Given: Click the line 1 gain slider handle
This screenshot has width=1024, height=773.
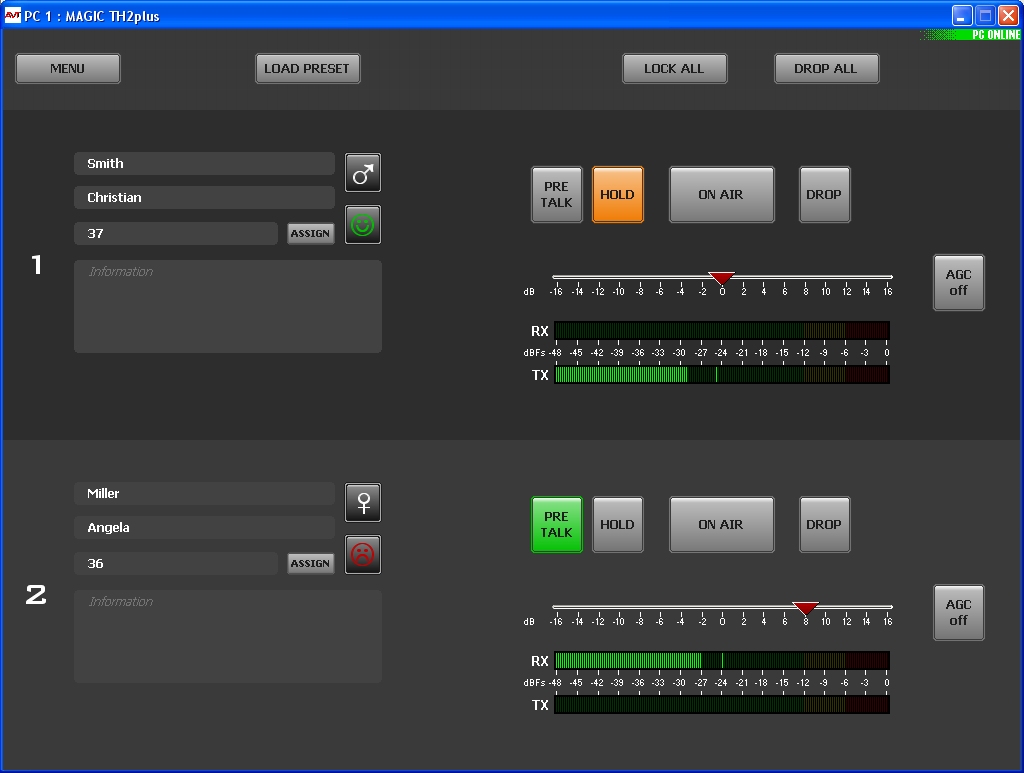Looking at the screenshot, I should (721, 277).
